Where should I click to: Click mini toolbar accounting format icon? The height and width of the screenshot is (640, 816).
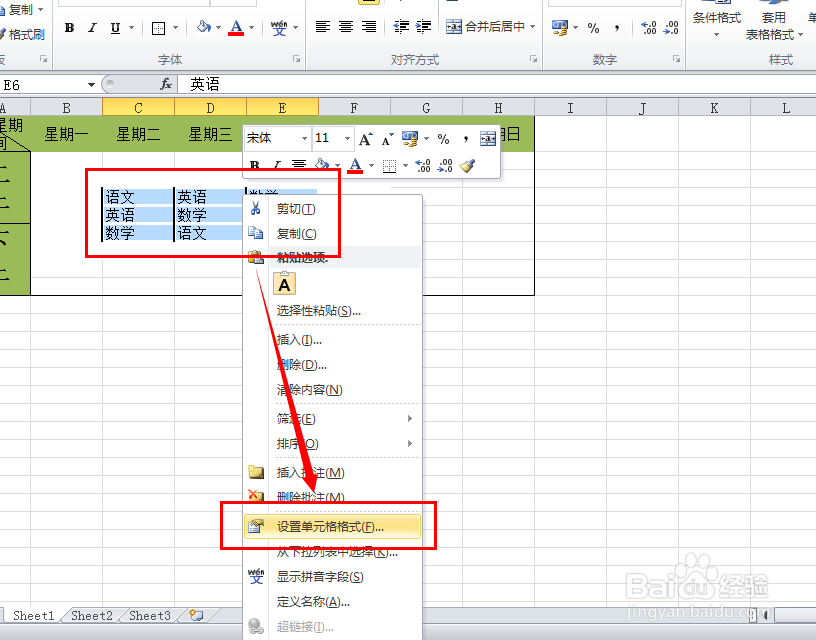pyautogui.click(x=410, y=139)
